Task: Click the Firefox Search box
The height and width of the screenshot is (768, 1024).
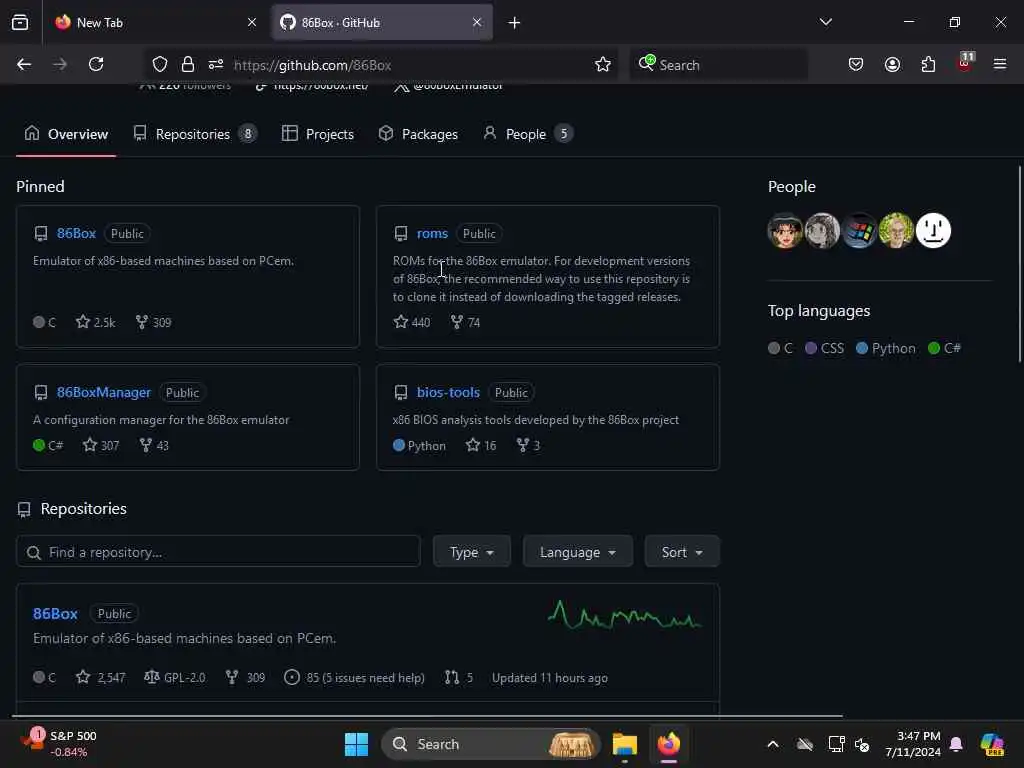Action: (718, 65)
